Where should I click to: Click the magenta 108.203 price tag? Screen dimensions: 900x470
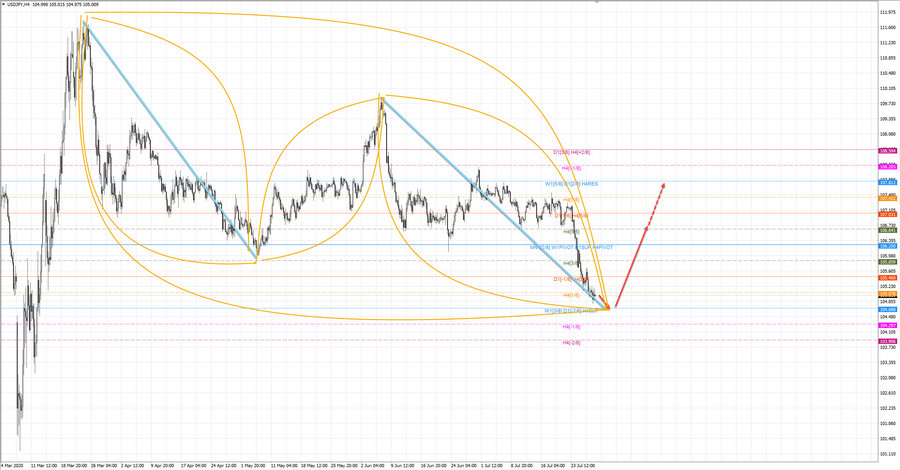pos(887,166)
